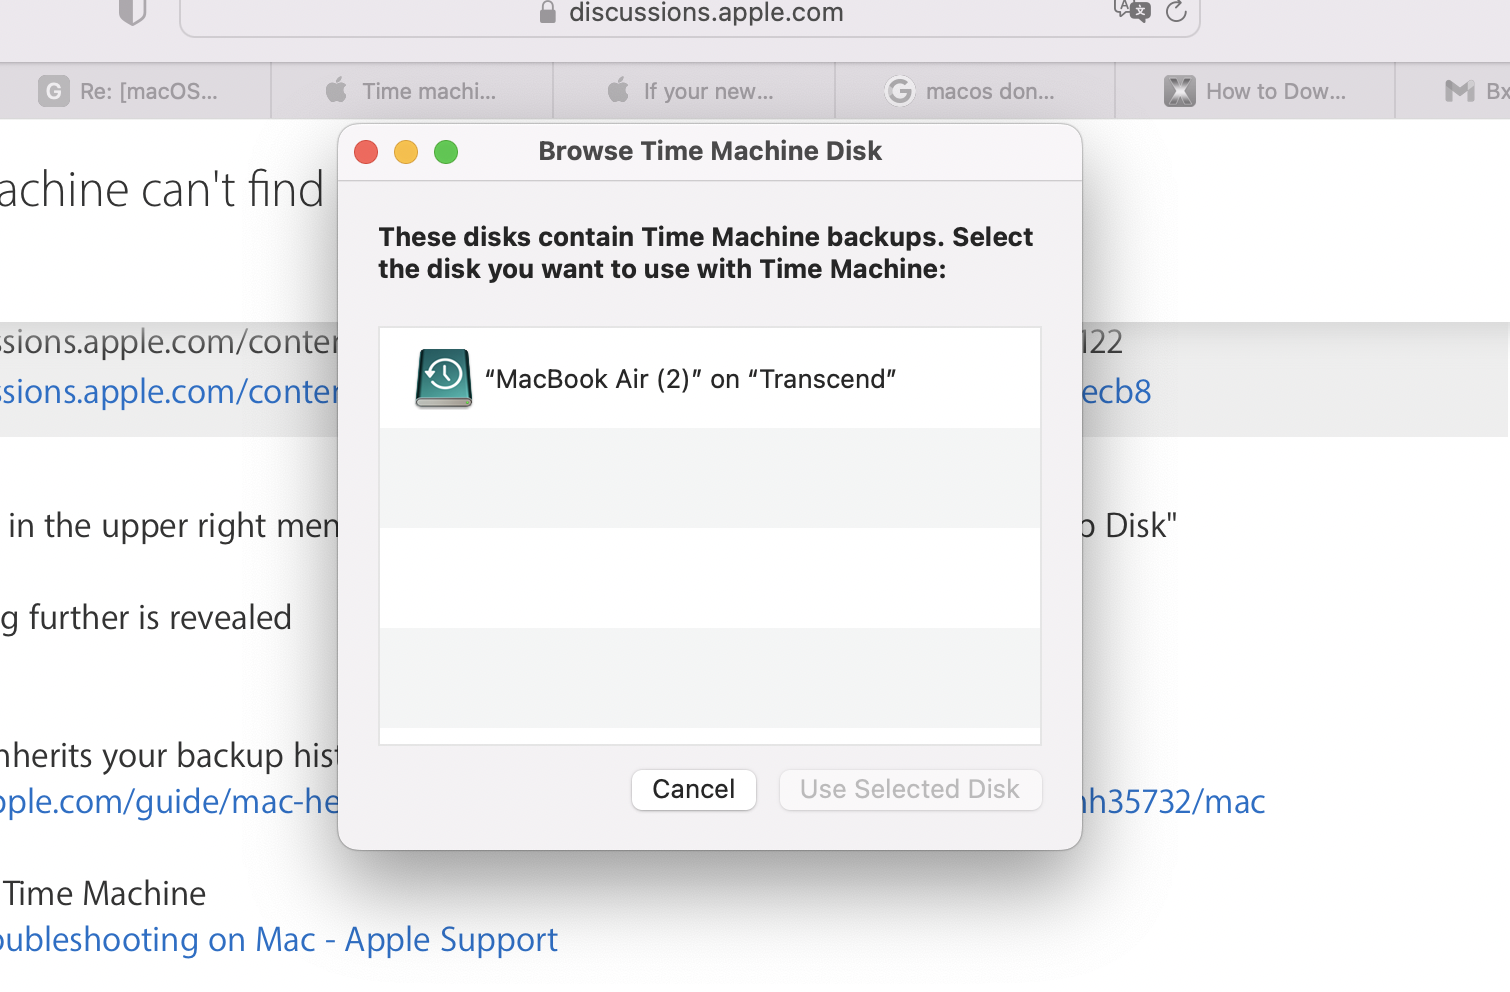Open the Safari Privacy Report shield icon
Image resolution: width=1510 pixels, height=992 pixels.
pos(132,12)
